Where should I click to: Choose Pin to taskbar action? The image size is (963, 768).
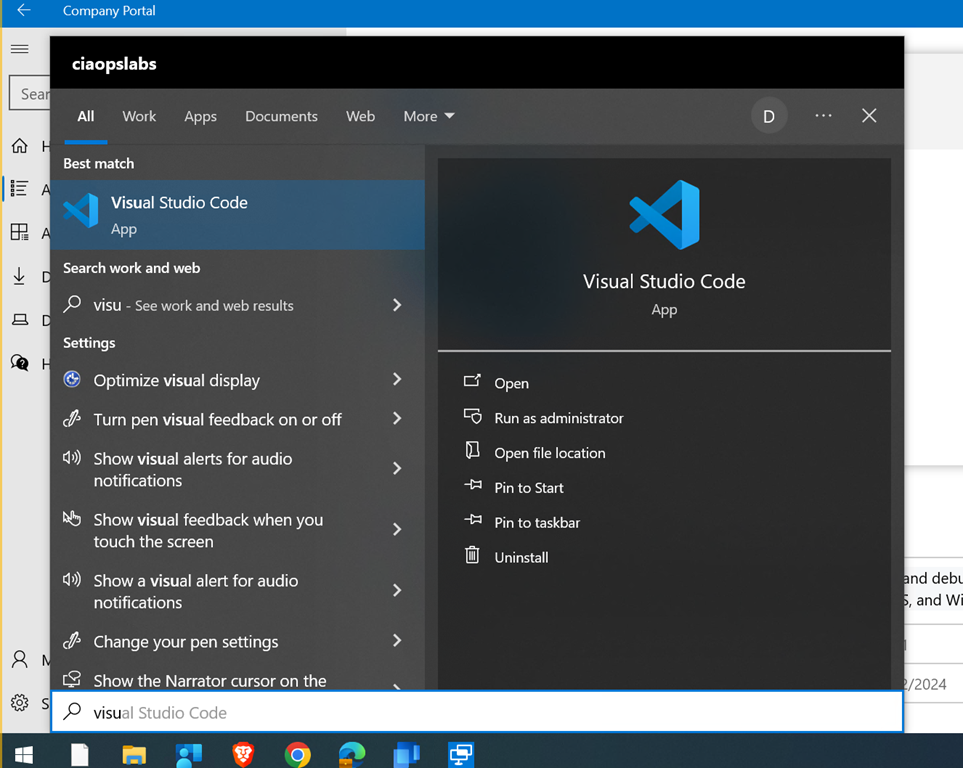(x=537, y=522)
